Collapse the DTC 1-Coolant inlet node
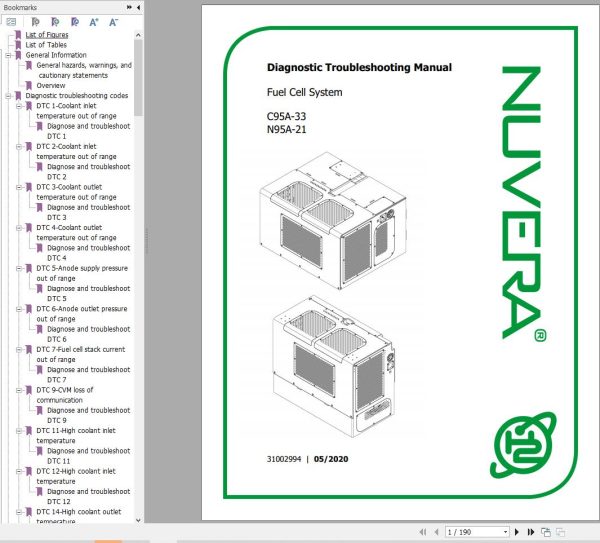600x543 pixels. click(18, 106)
